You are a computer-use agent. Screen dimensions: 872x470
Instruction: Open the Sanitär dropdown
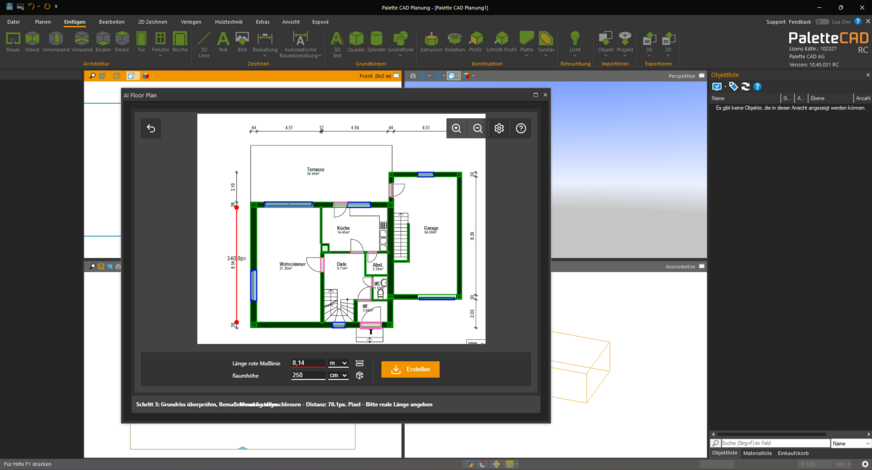point(546,56)
